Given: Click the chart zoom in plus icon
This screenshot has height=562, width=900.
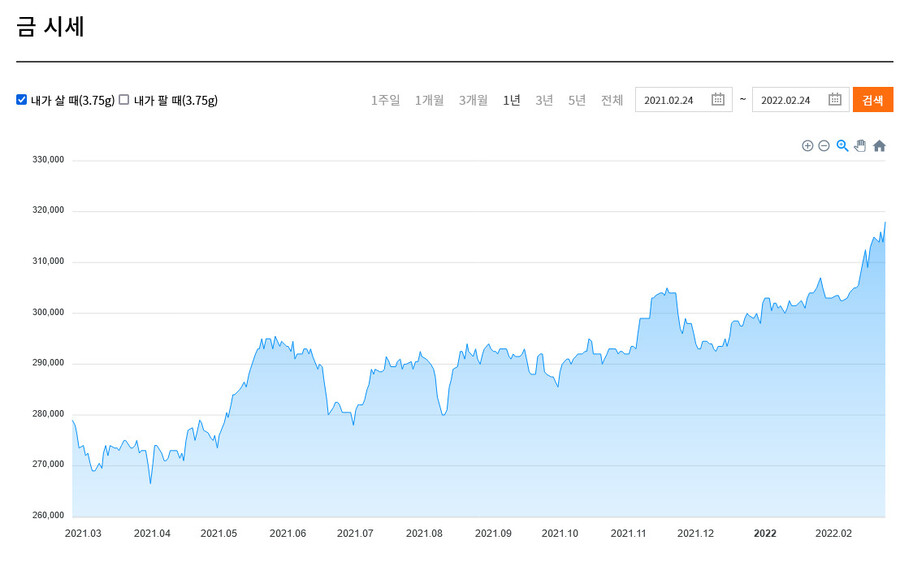Looking at the screenshot, I should tap(807, 146).
